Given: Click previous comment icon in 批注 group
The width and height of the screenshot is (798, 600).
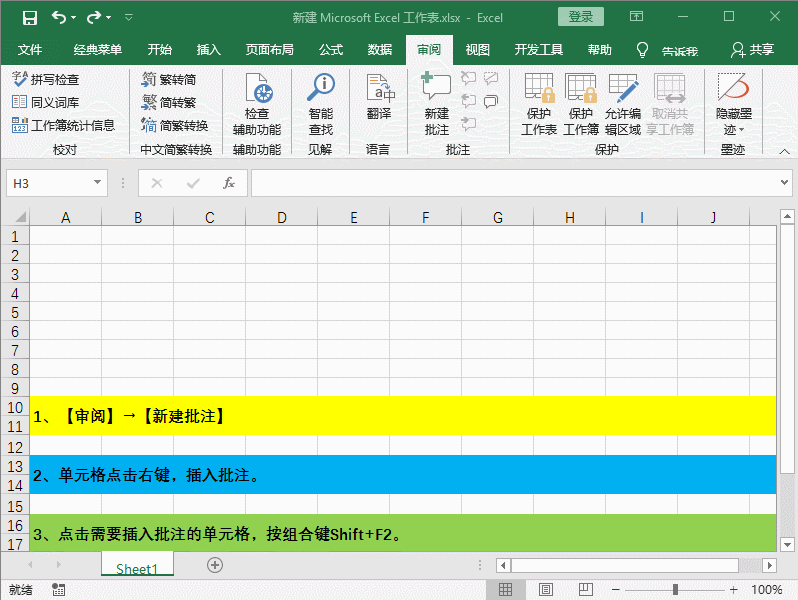Looking at the screenshot, I should [x=468, y=101].
